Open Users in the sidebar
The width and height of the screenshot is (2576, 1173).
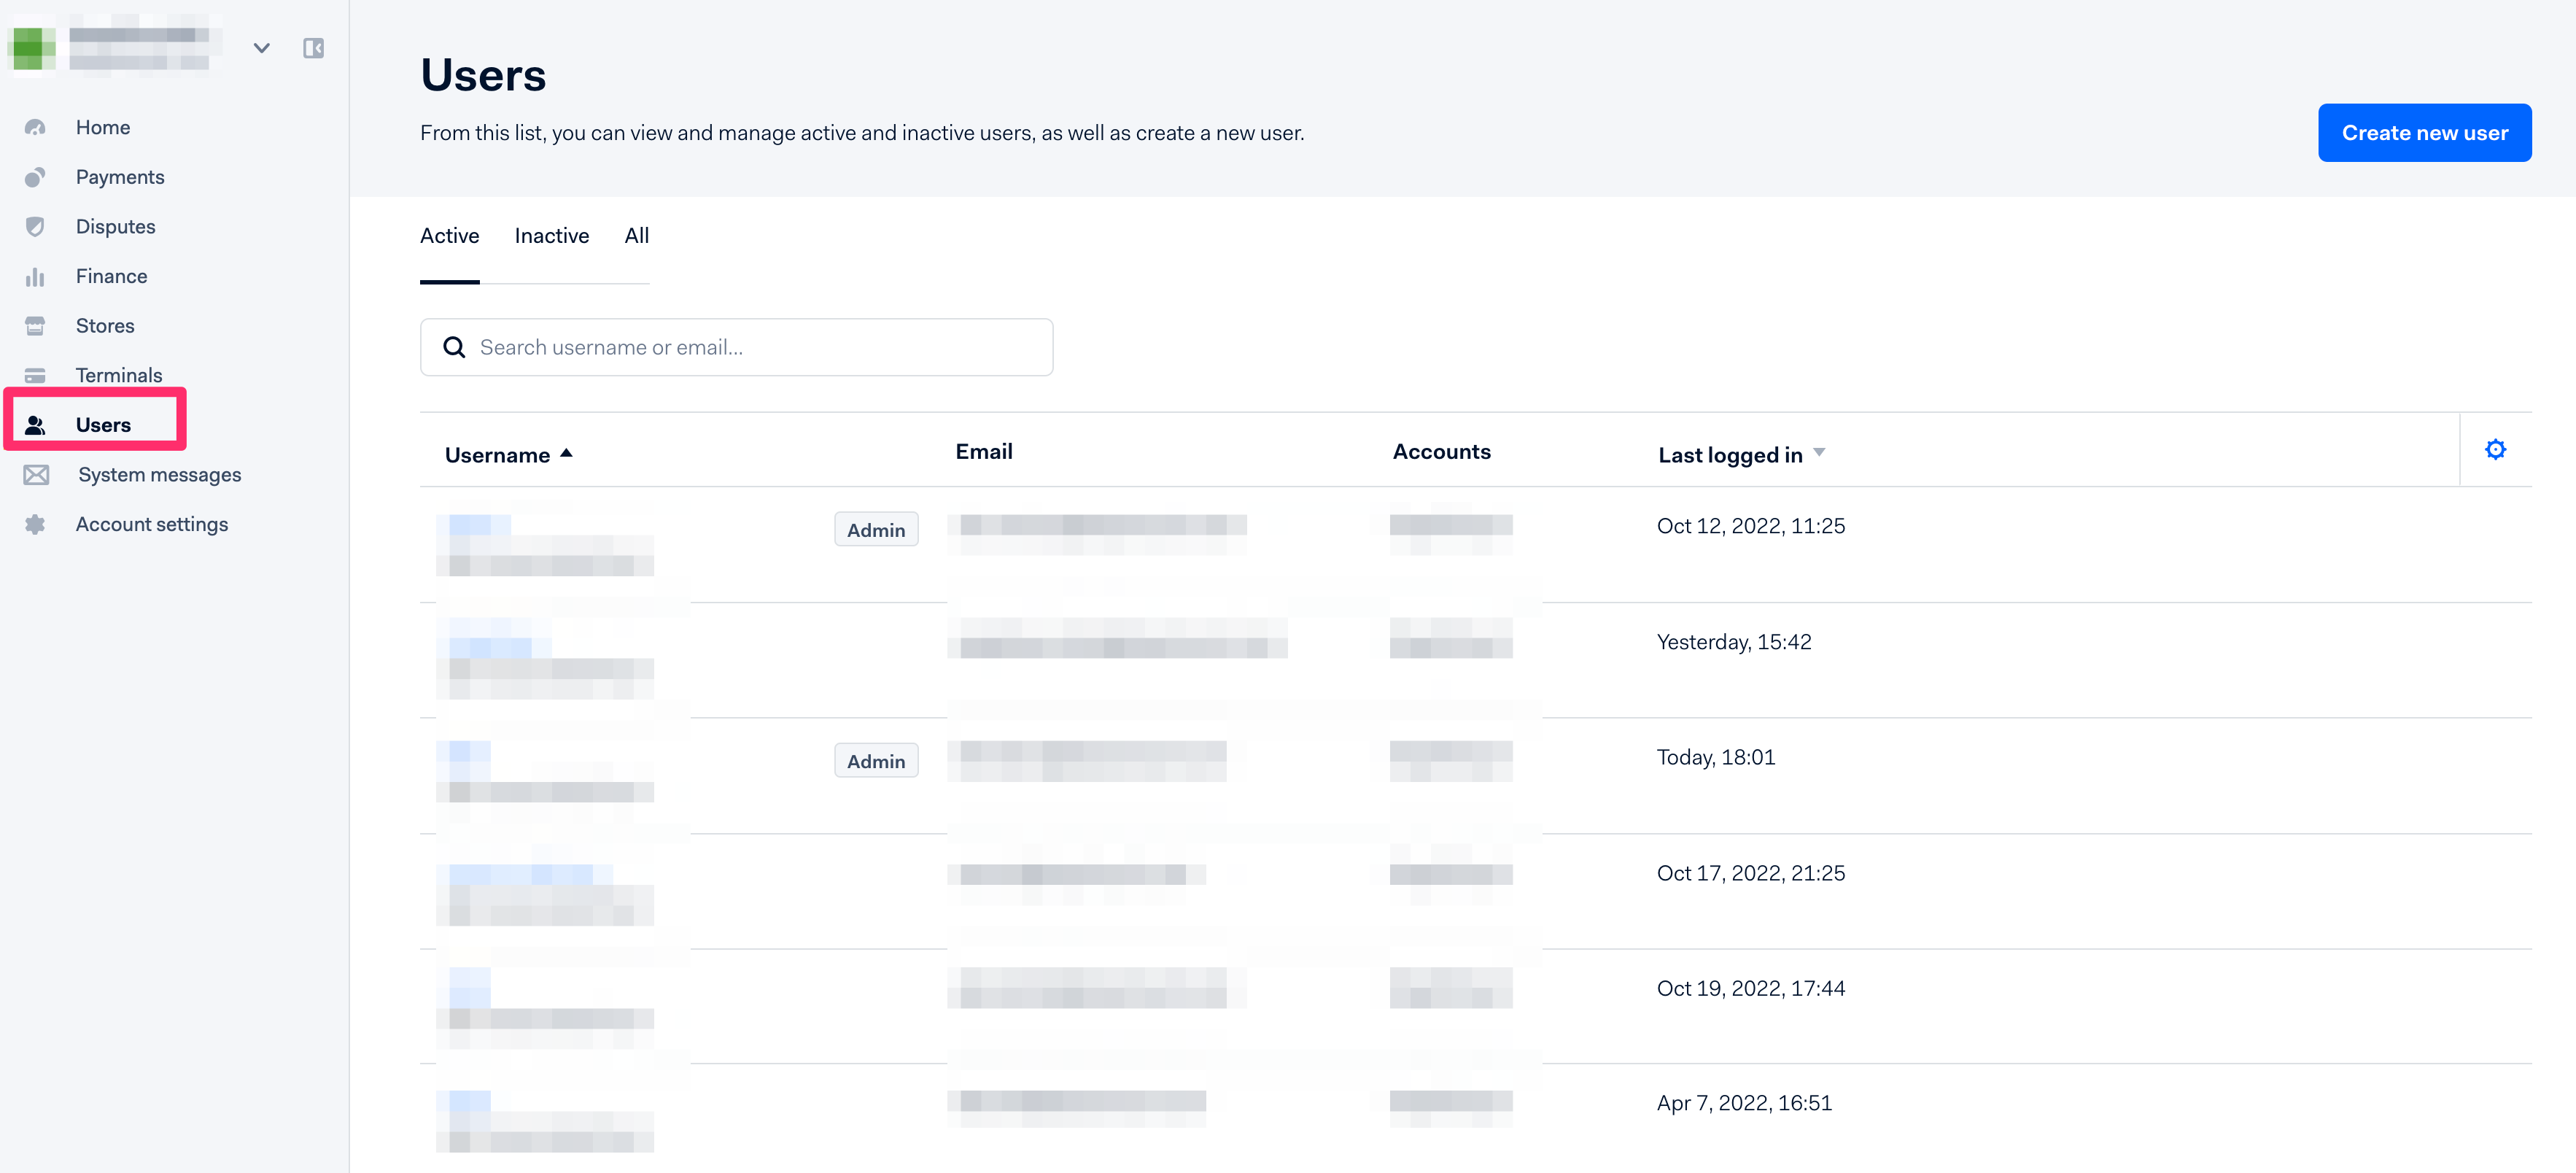click(x=103, y=425)
